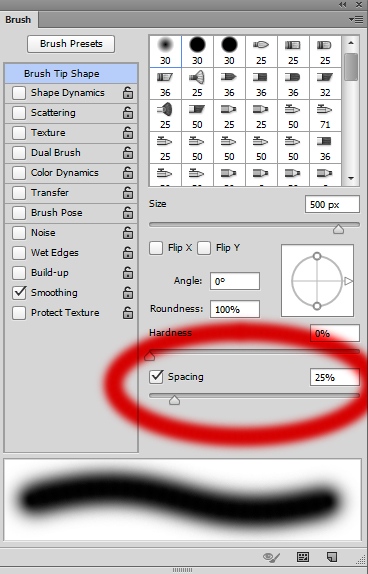This screenshot has height=574, width=368.
Task: Click the lock icon beside Scattering
Action: (128, 113)
